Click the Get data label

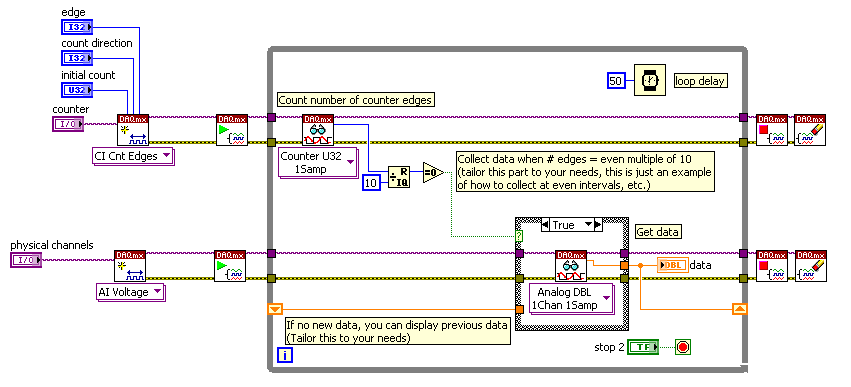(x=658, y=232)
